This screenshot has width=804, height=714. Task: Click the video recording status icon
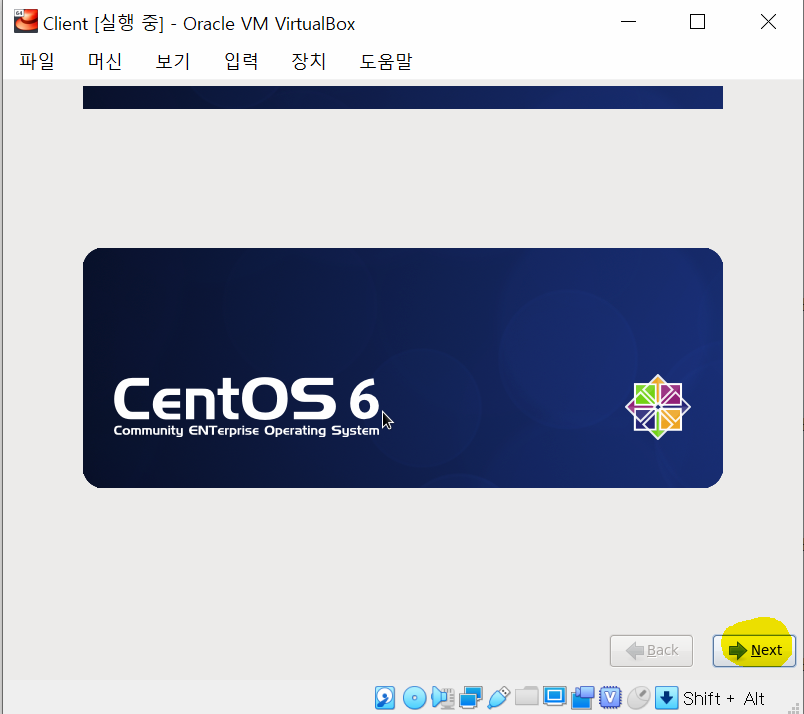click(582, 698)
